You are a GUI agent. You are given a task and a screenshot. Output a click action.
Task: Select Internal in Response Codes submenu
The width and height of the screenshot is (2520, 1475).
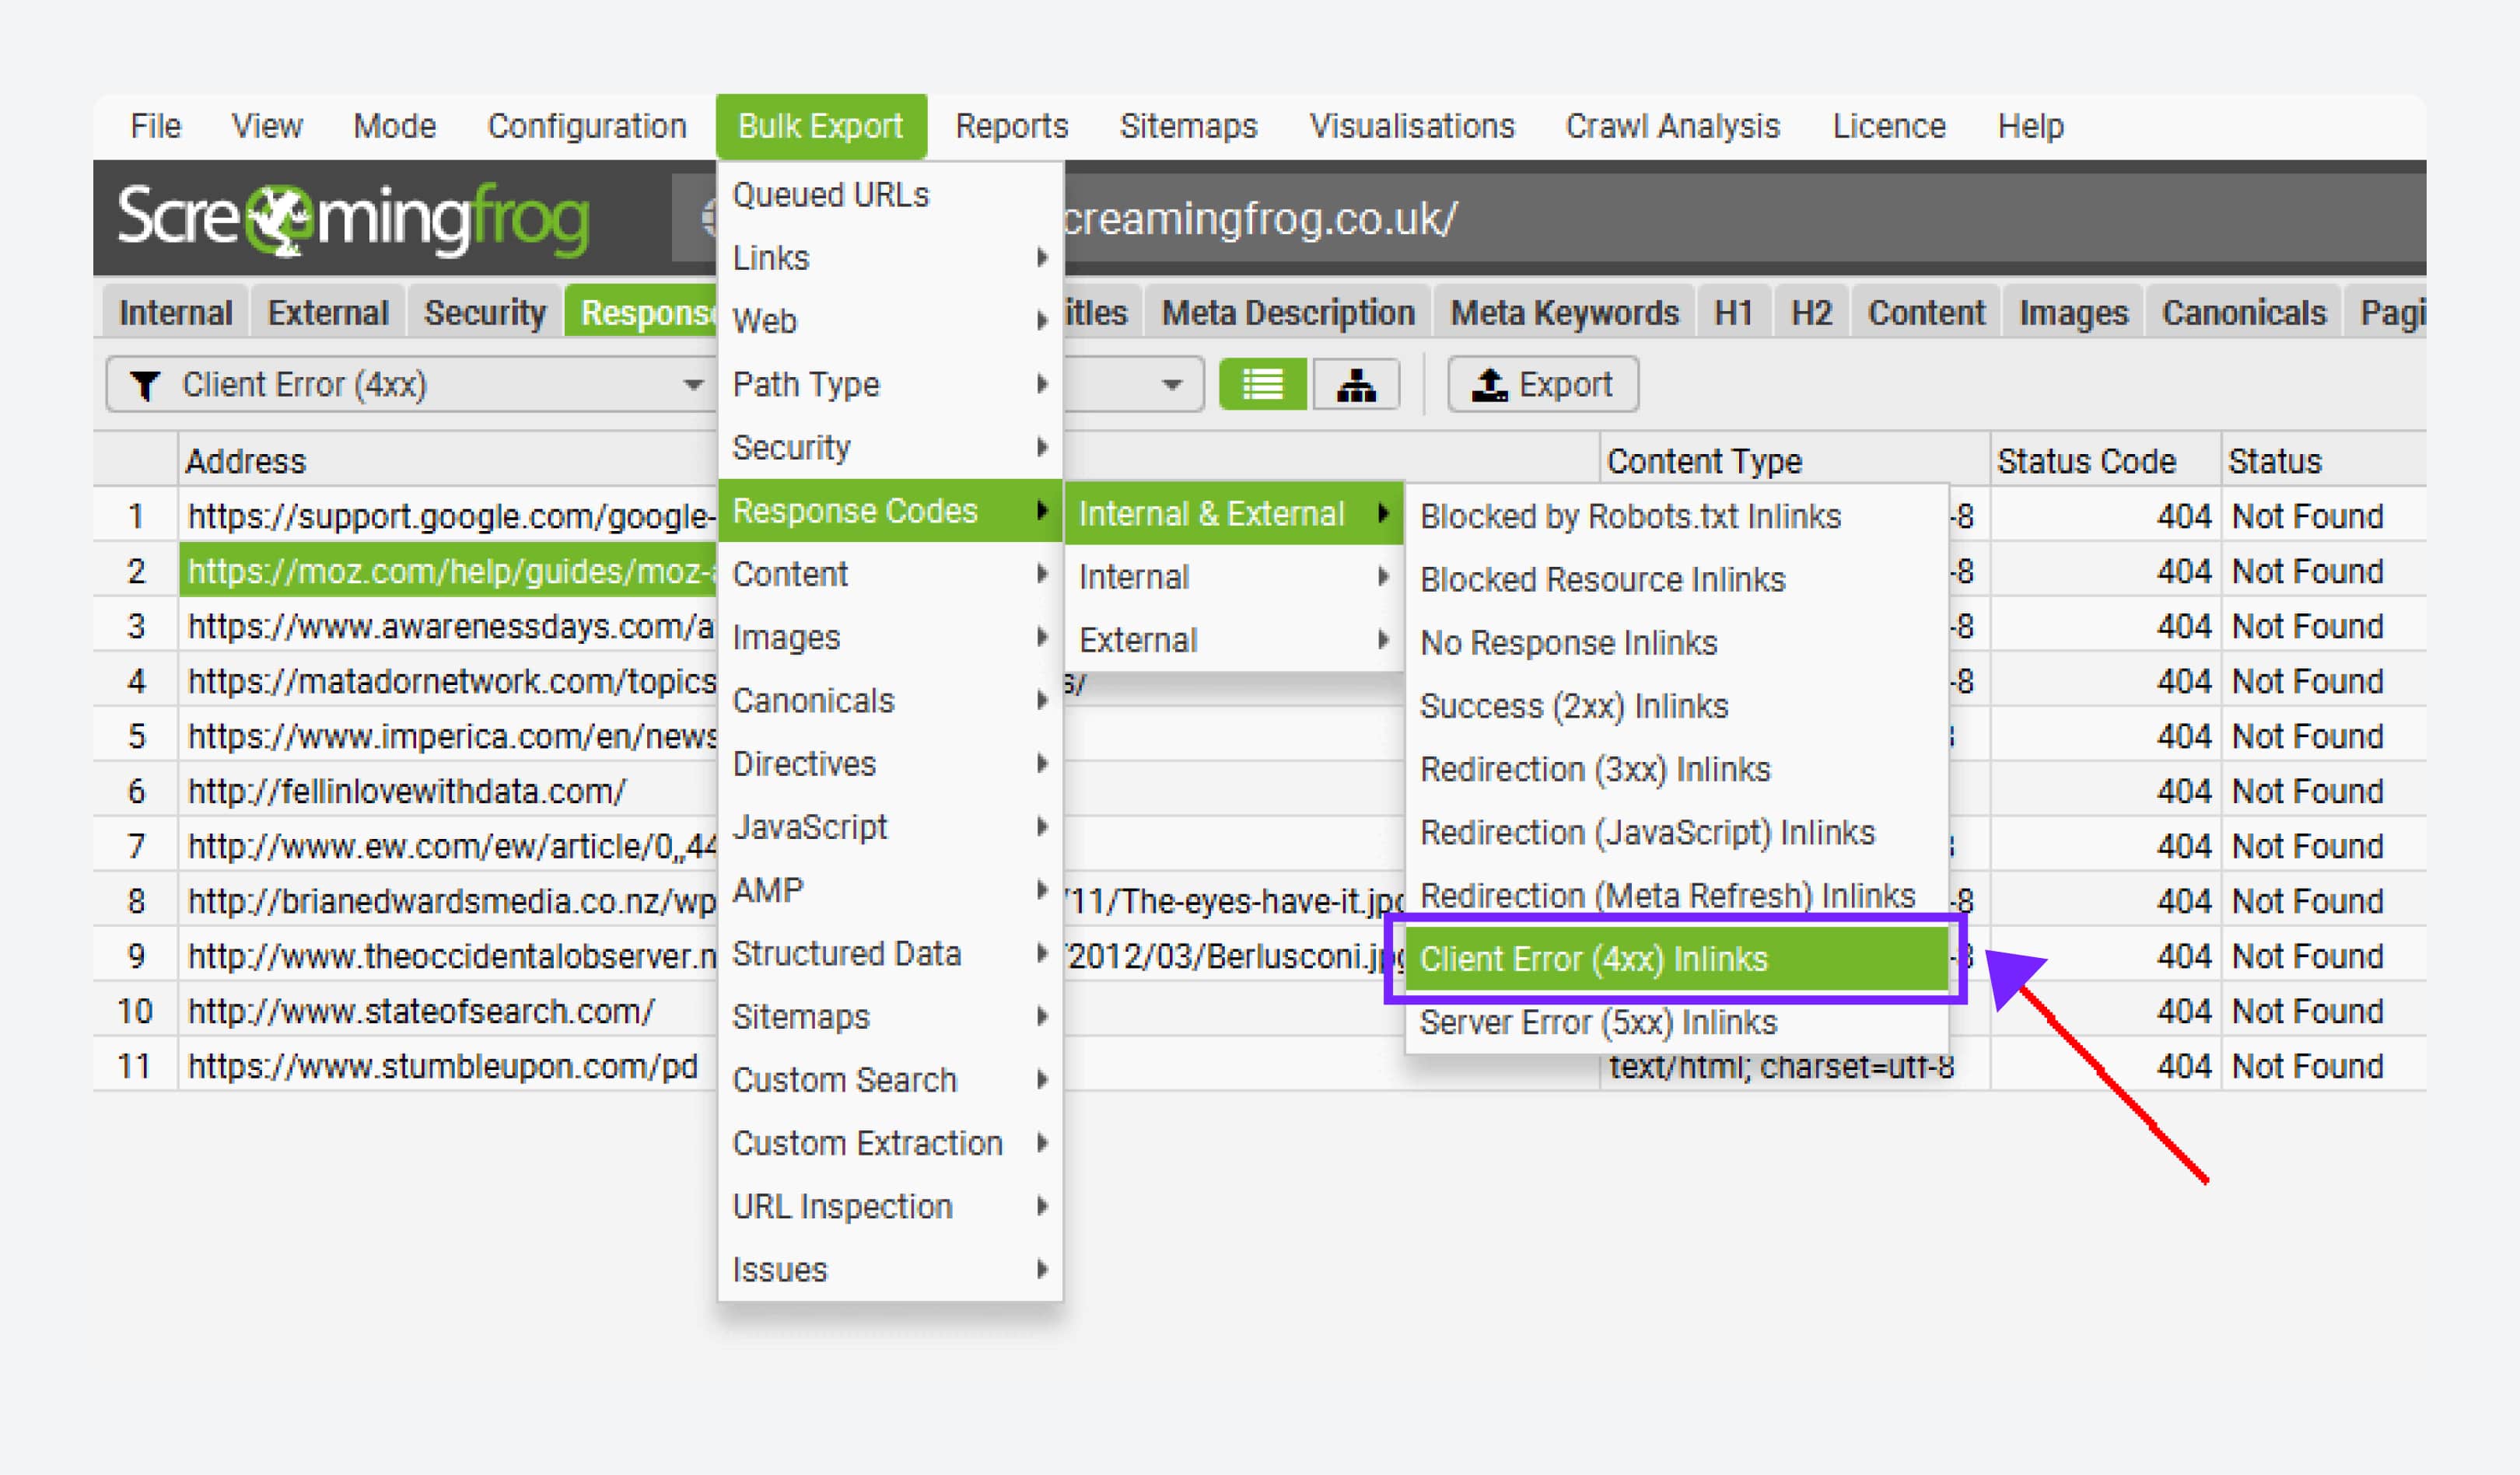[x=1234, y=577]
